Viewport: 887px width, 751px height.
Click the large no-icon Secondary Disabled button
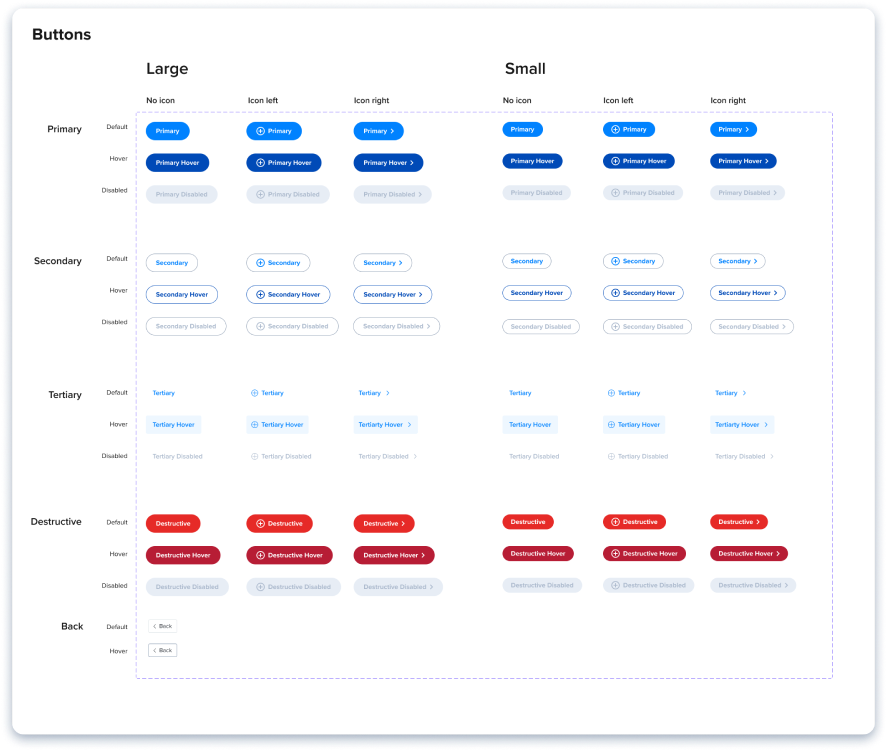(186, 326)
